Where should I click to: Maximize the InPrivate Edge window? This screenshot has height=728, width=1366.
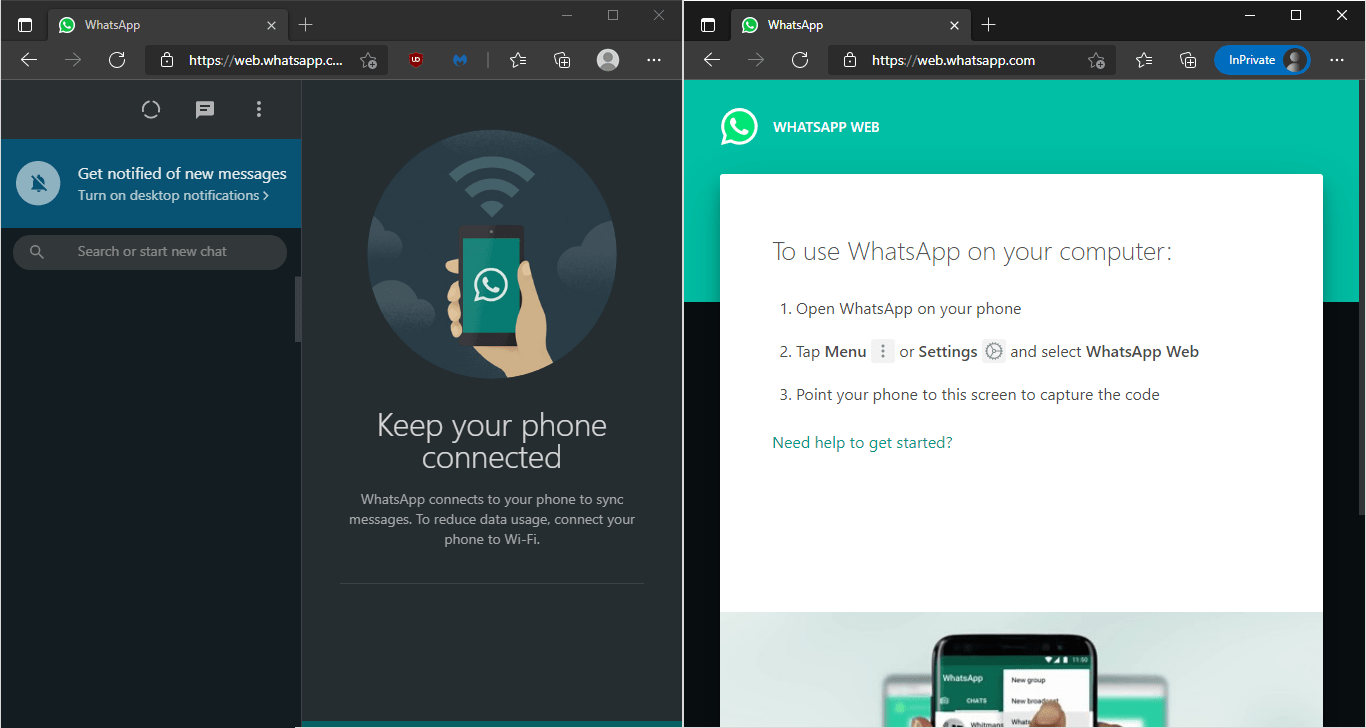(1296, 15)
